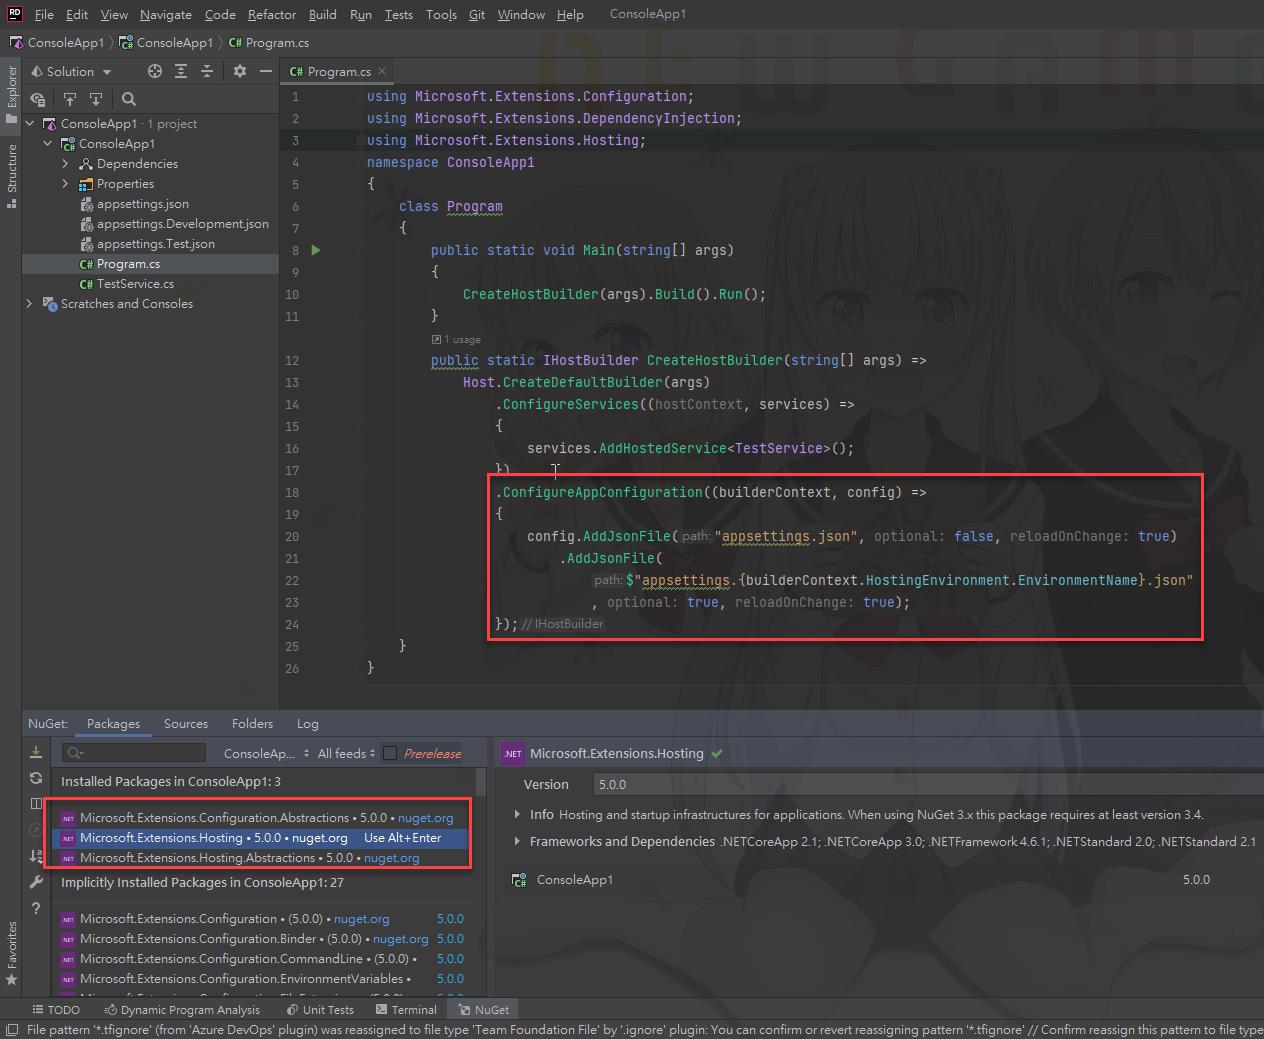Click the NuGet package search field
This screenshot has width=1264, height=1039.
click(135, 753)
